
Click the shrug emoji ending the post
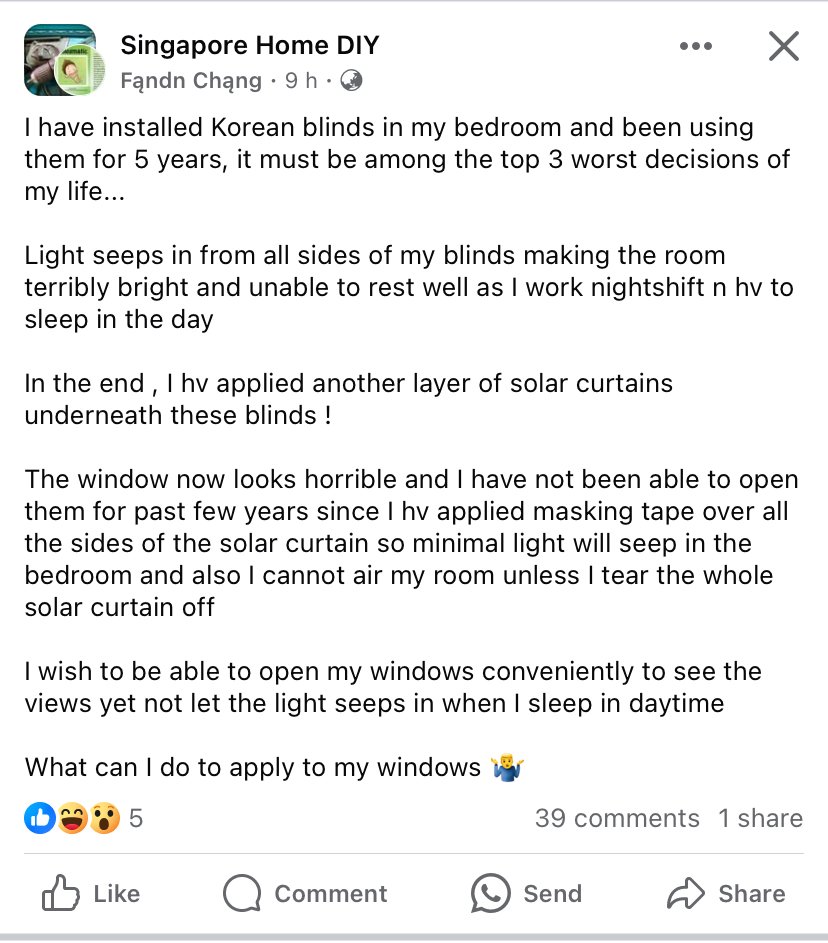pyautogui.click(x=508, y=768)
